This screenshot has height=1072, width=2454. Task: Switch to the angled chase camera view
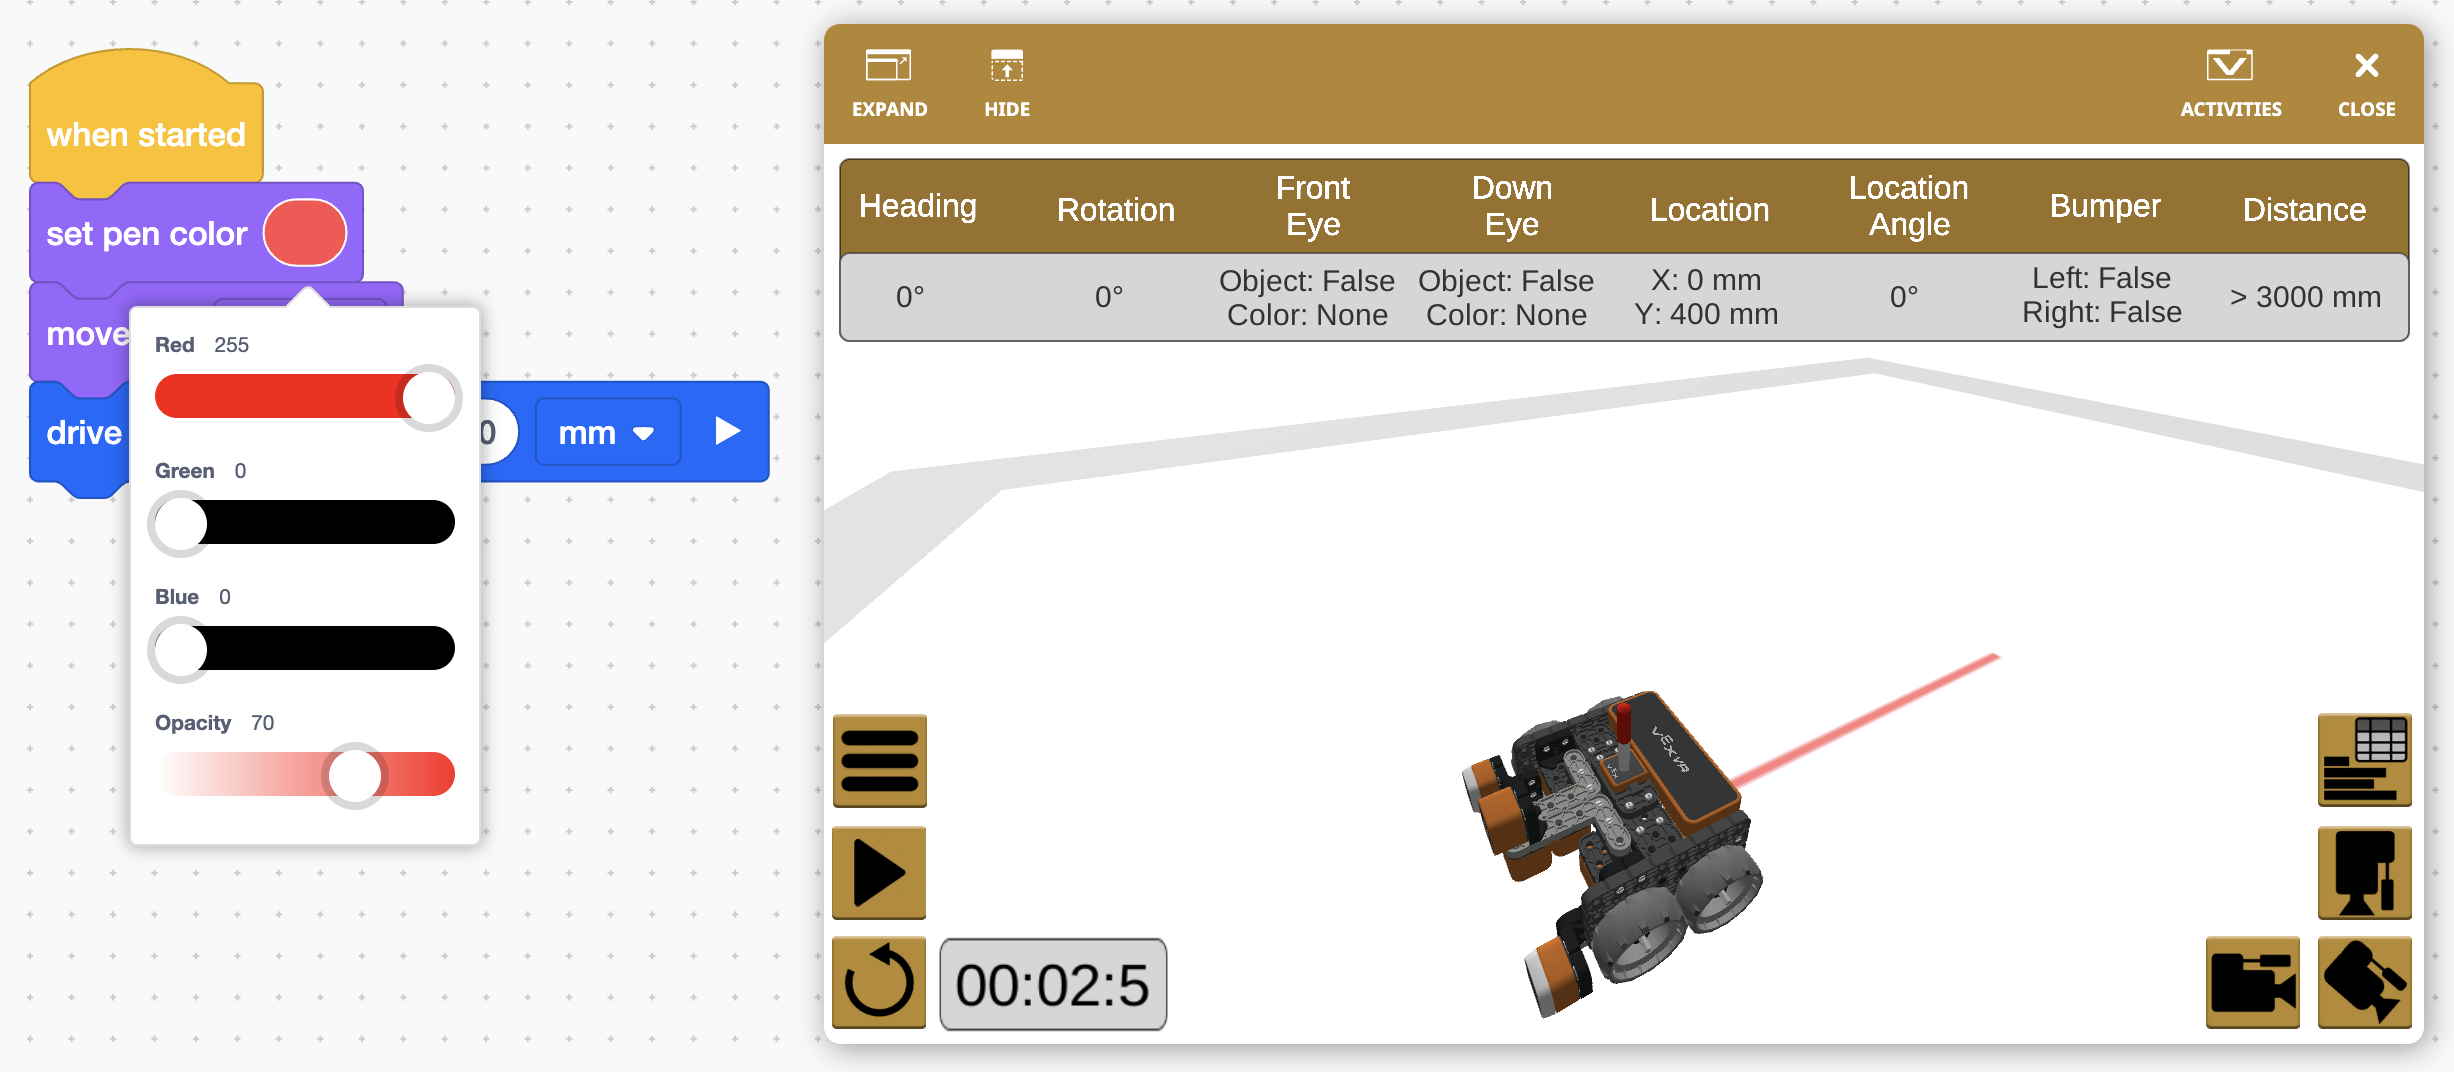[2364, 983]
